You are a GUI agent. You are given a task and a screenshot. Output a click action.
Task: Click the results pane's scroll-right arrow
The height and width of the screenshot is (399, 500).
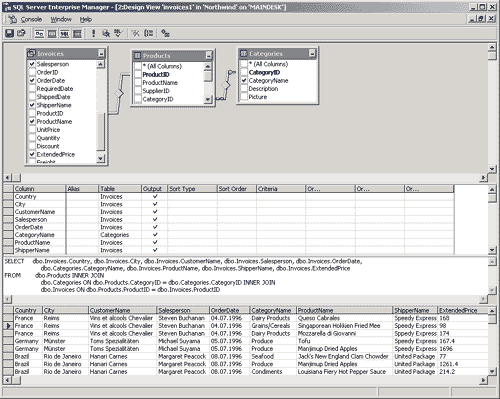pos(484,380)
